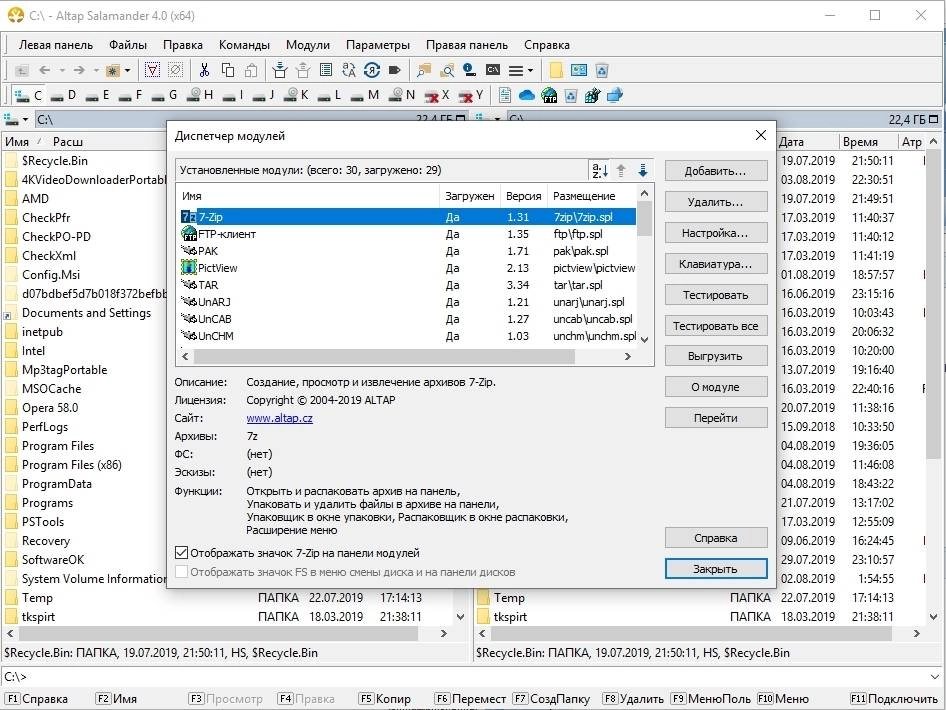Click the Unpack archive icon

pos(303,71)
